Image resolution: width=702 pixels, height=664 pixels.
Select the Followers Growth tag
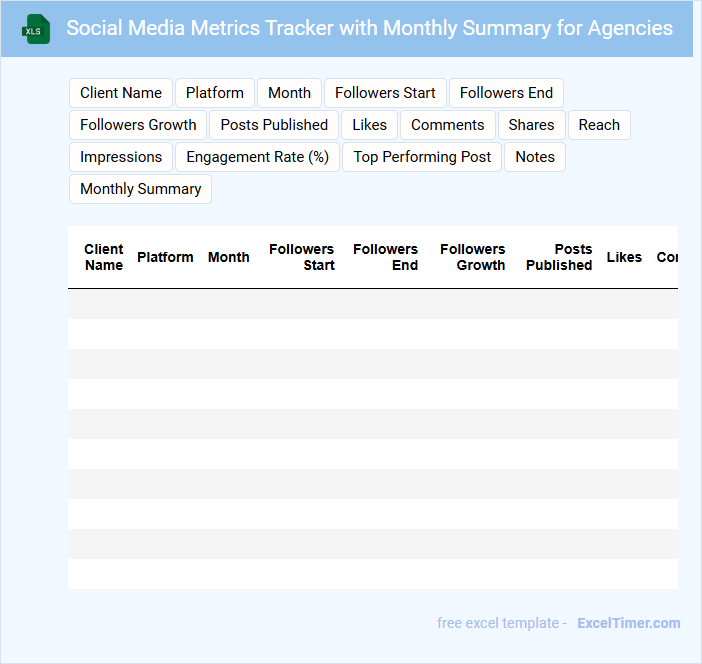point(138,125)
